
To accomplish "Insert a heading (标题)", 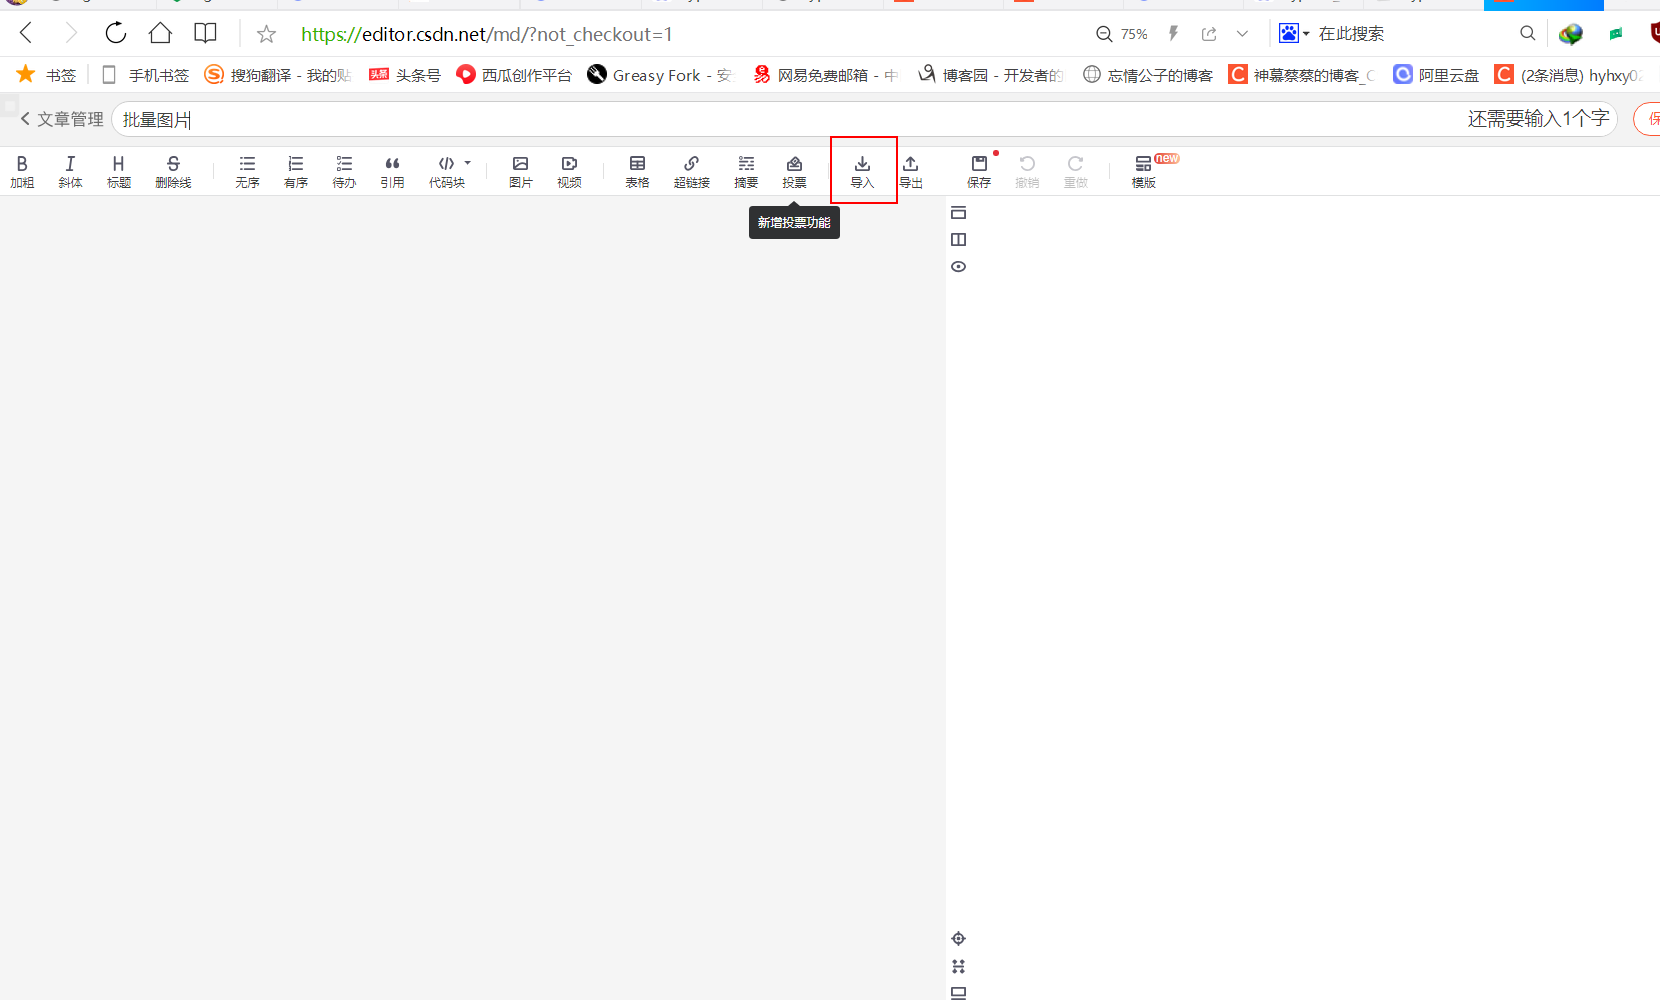I will (118, 171).
